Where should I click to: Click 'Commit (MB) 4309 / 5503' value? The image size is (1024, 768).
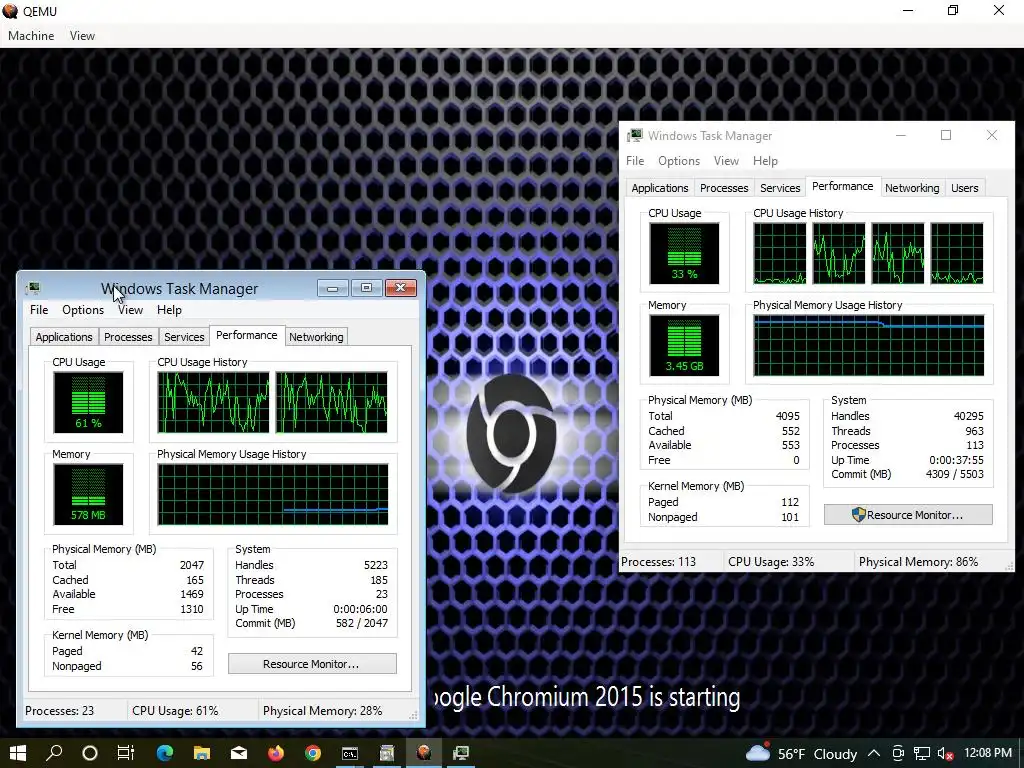pyautogui.click(x=954, y=474)
